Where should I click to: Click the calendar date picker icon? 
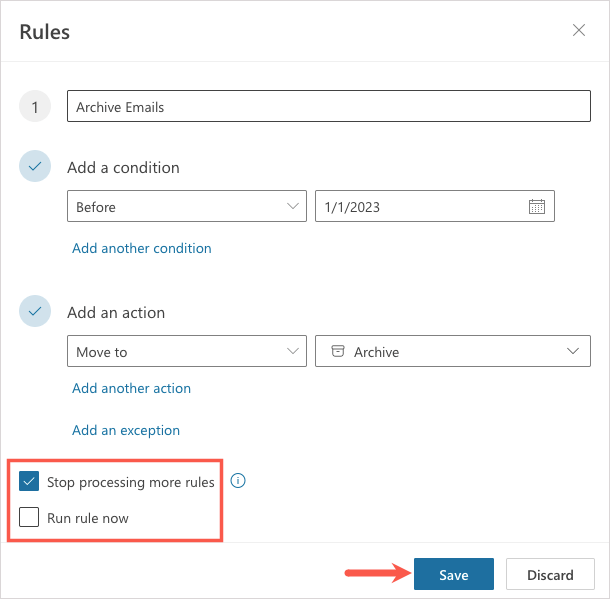tap(537, 207)
